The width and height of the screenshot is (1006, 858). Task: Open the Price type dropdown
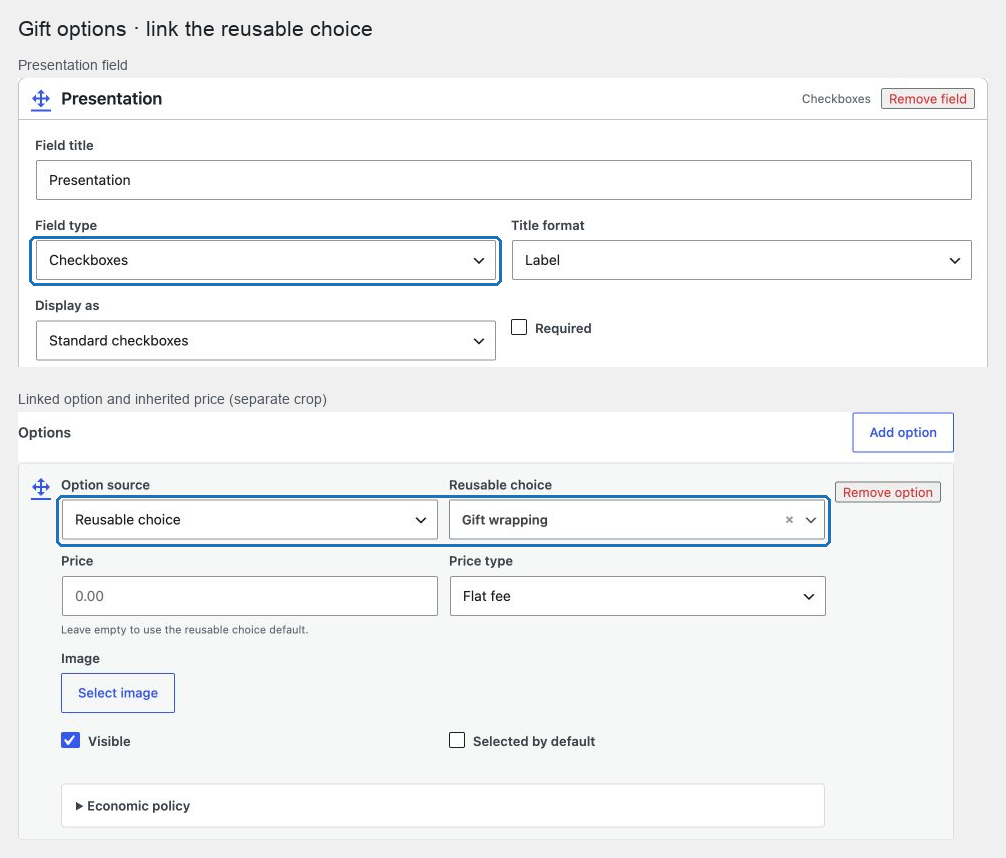(x=638, y=596)
